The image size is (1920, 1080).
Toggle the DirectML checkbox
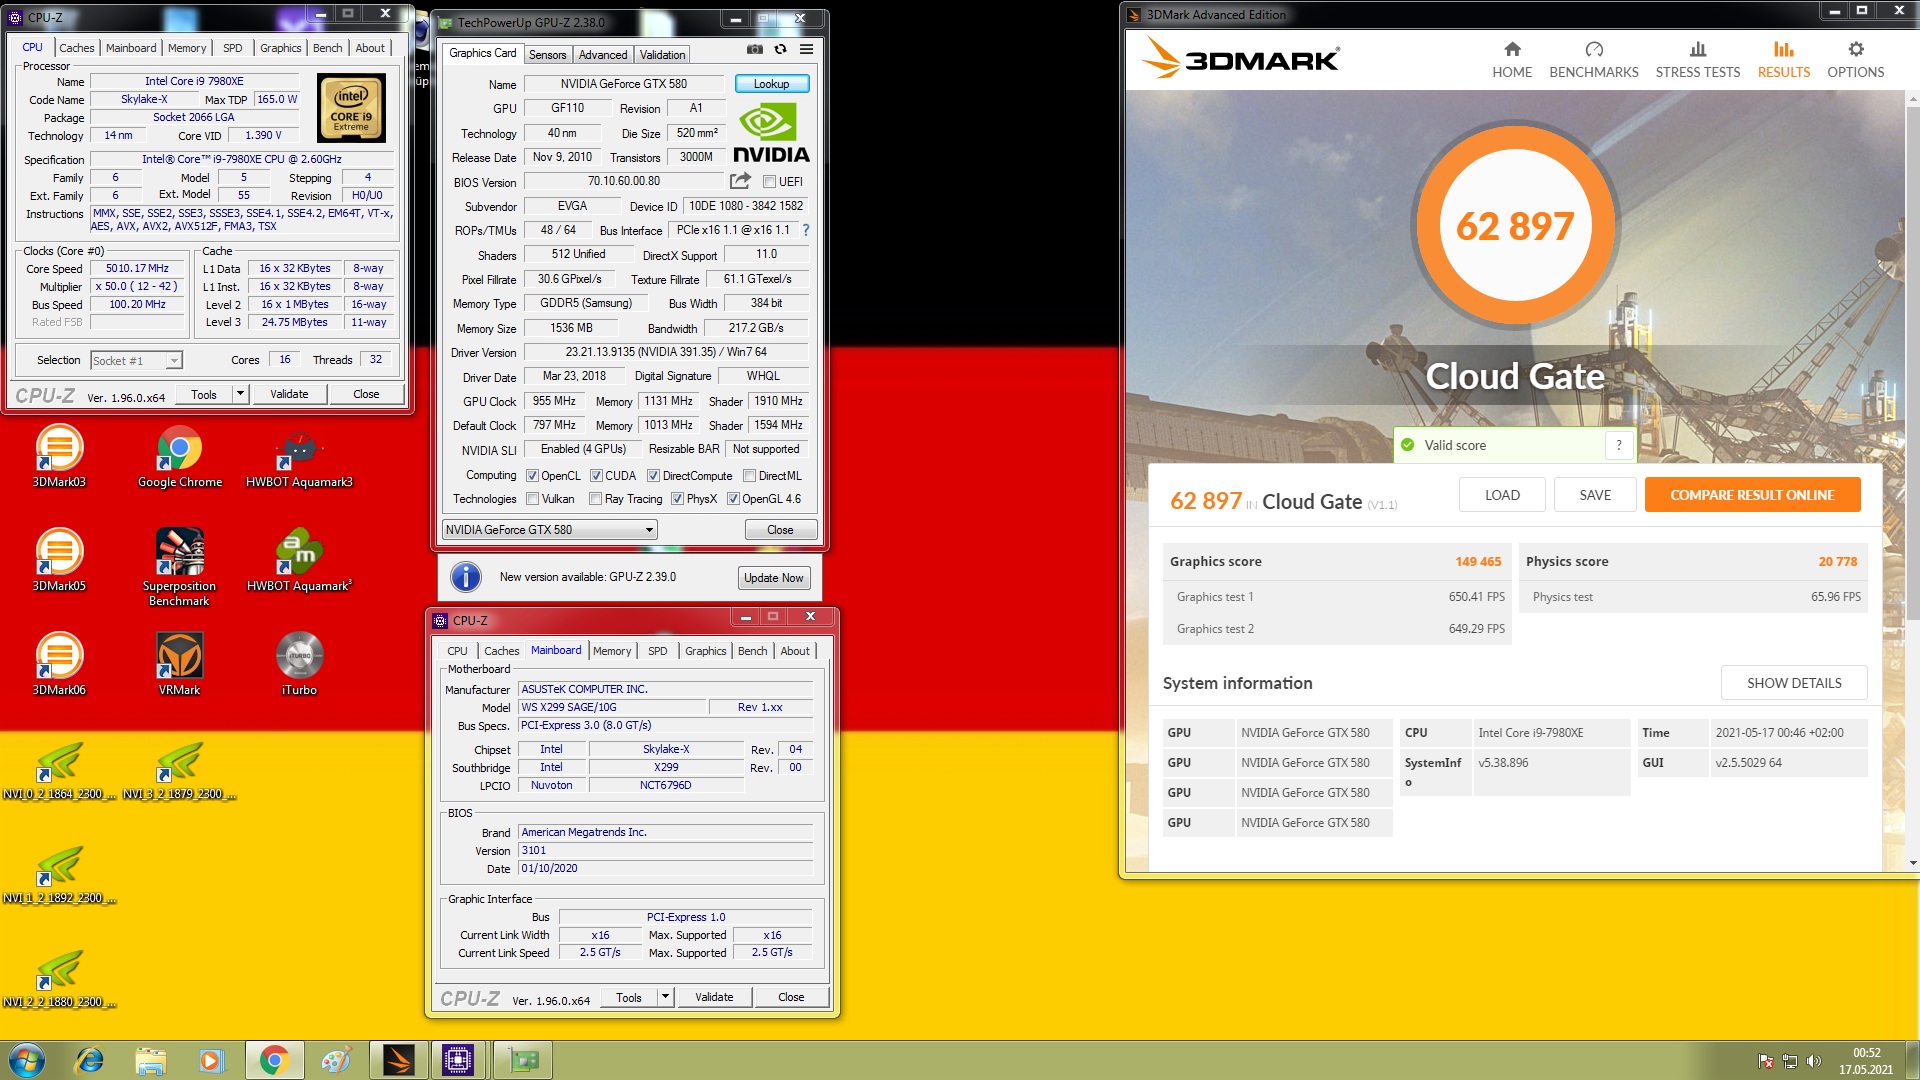(x=749, y=476)
